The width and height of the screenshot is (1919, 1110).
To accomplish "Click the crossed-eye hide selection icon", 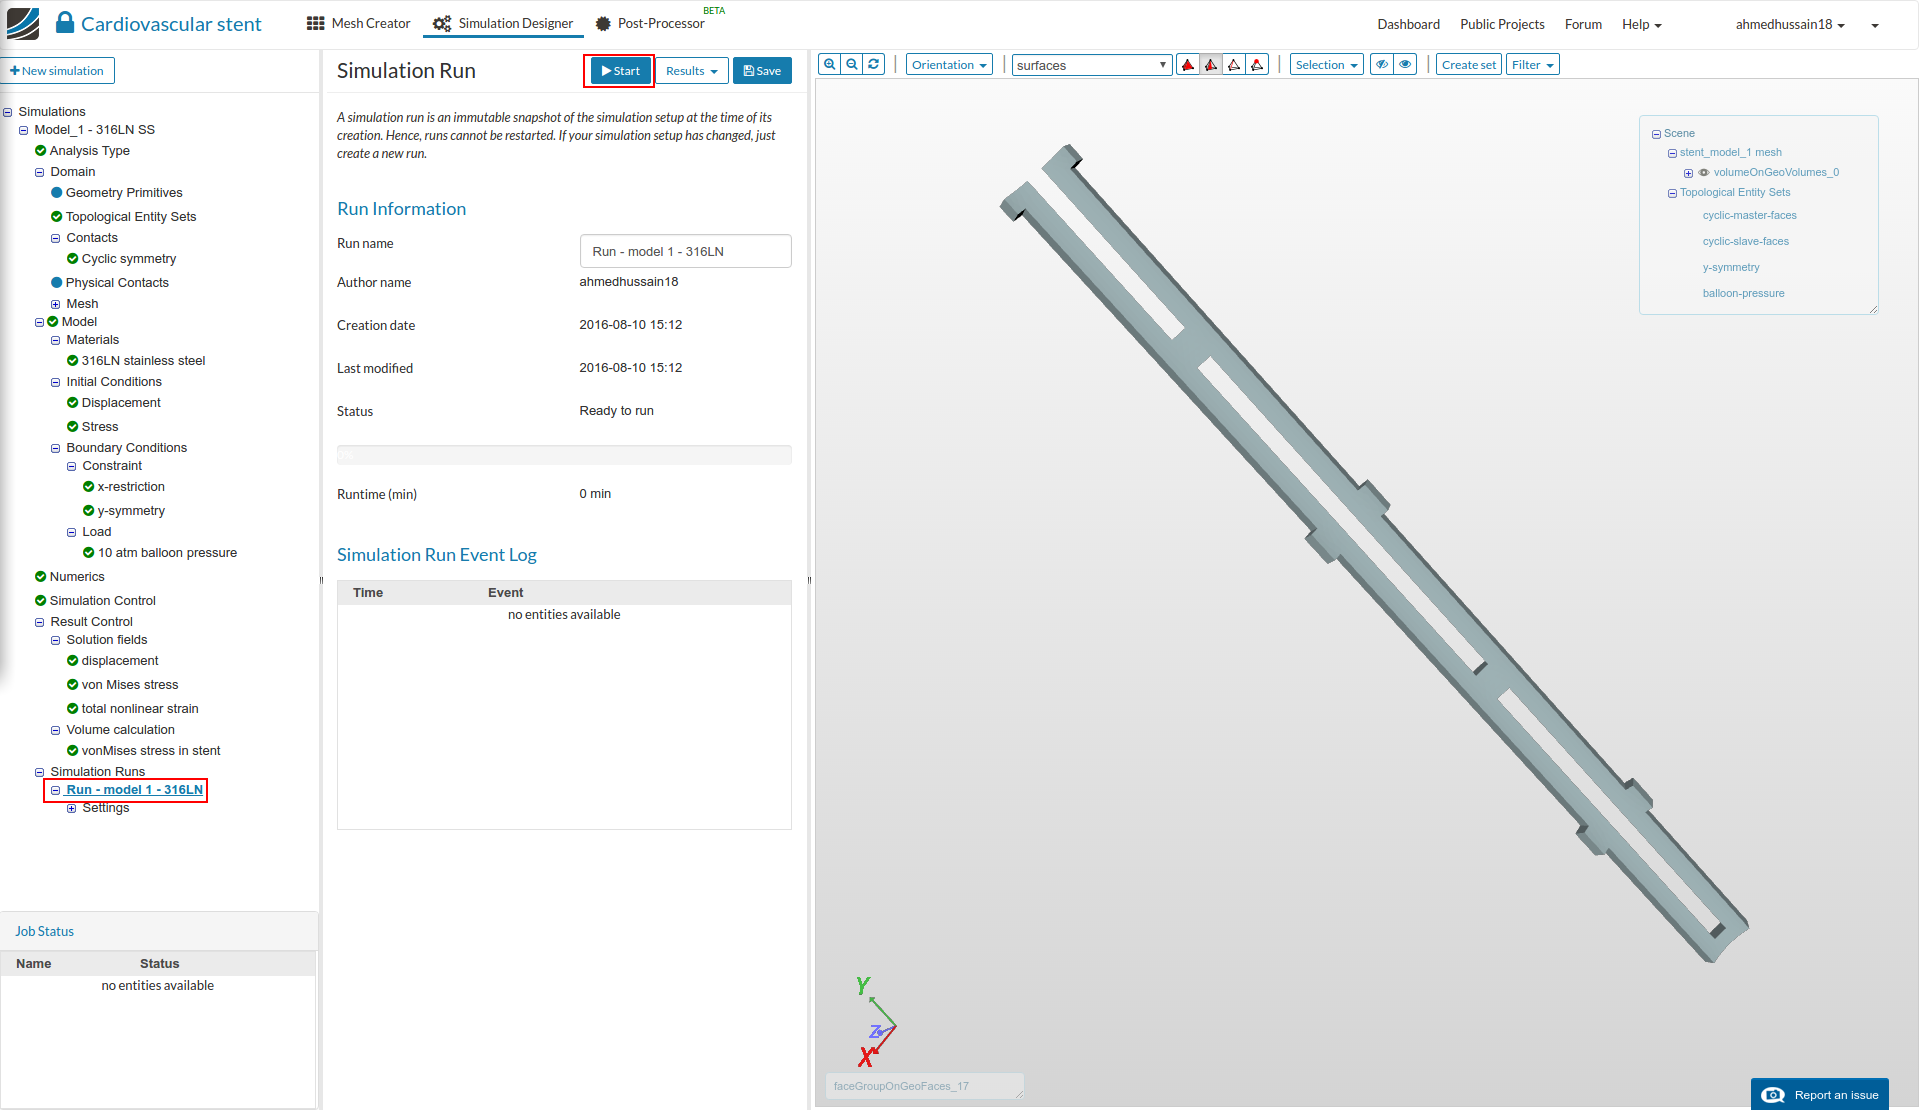I will click(1382, 65).
